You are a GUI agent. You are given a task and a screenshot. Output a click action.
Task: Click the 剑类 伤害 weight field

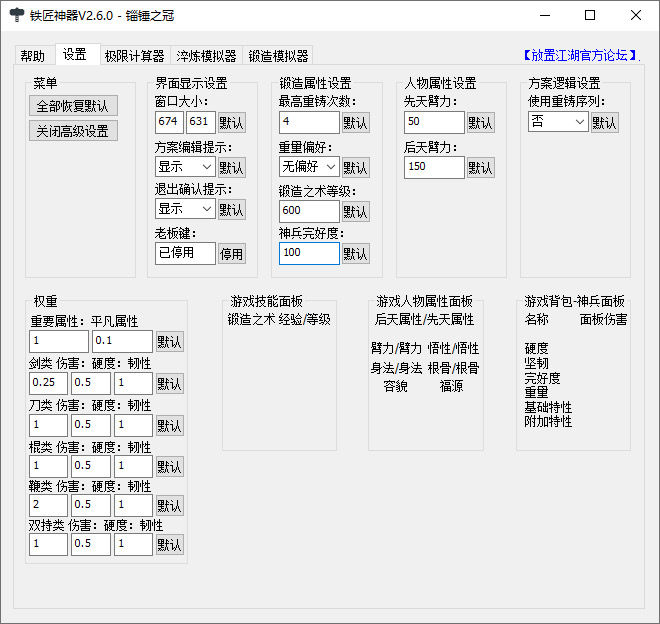click(48, 383)
